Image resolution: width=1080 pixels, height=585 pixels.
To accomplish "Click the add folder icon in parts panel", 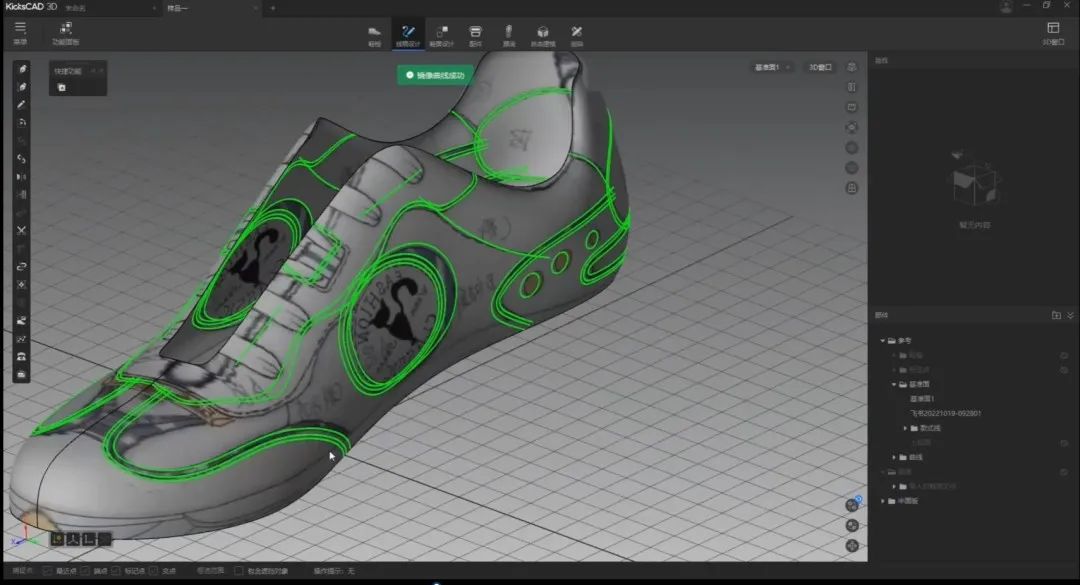I will click(1056, 315).
